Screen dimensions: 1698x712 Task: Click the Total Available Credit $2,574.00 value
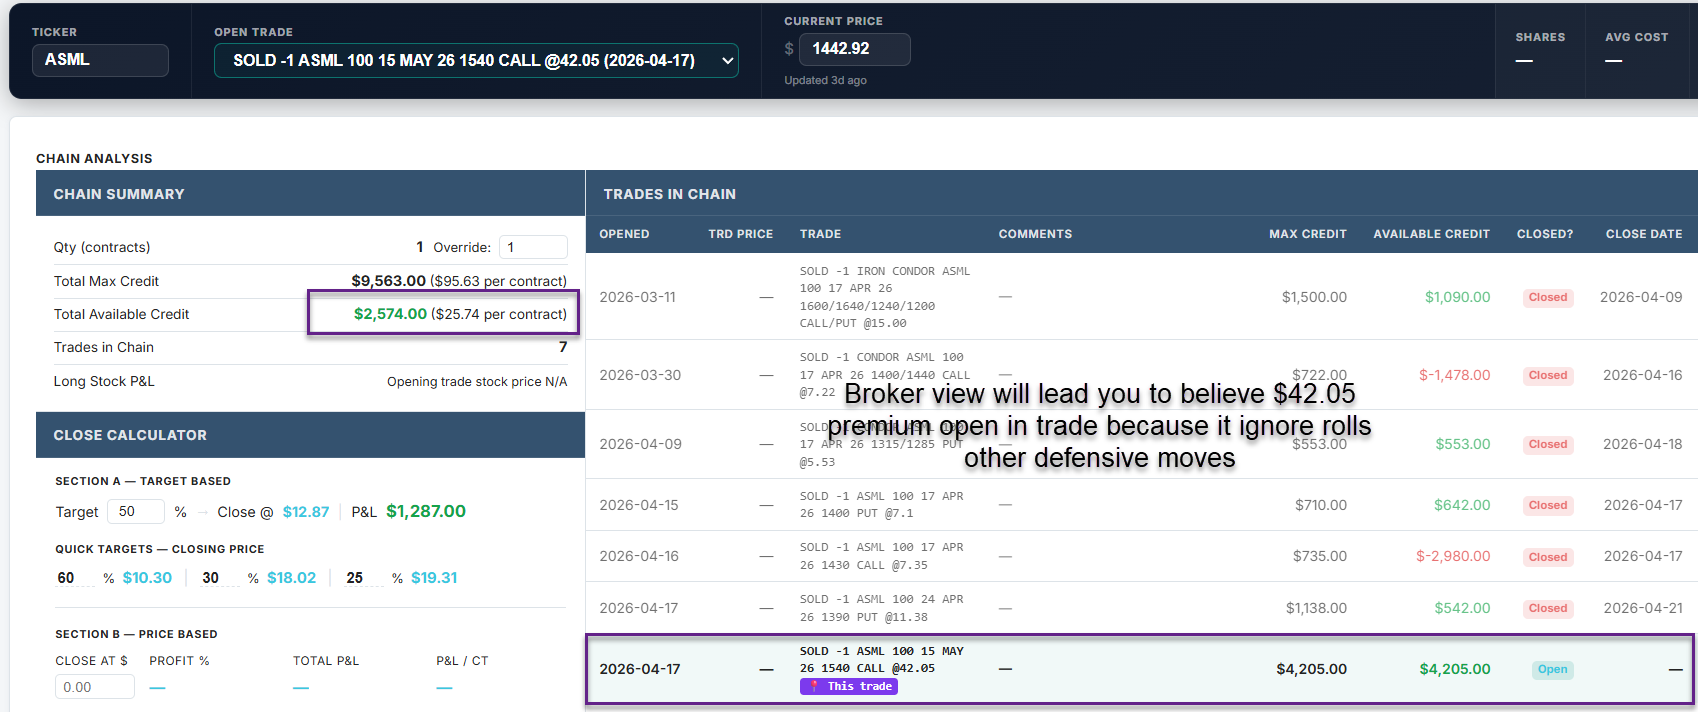pyautogui.click(x=390, y=314)
